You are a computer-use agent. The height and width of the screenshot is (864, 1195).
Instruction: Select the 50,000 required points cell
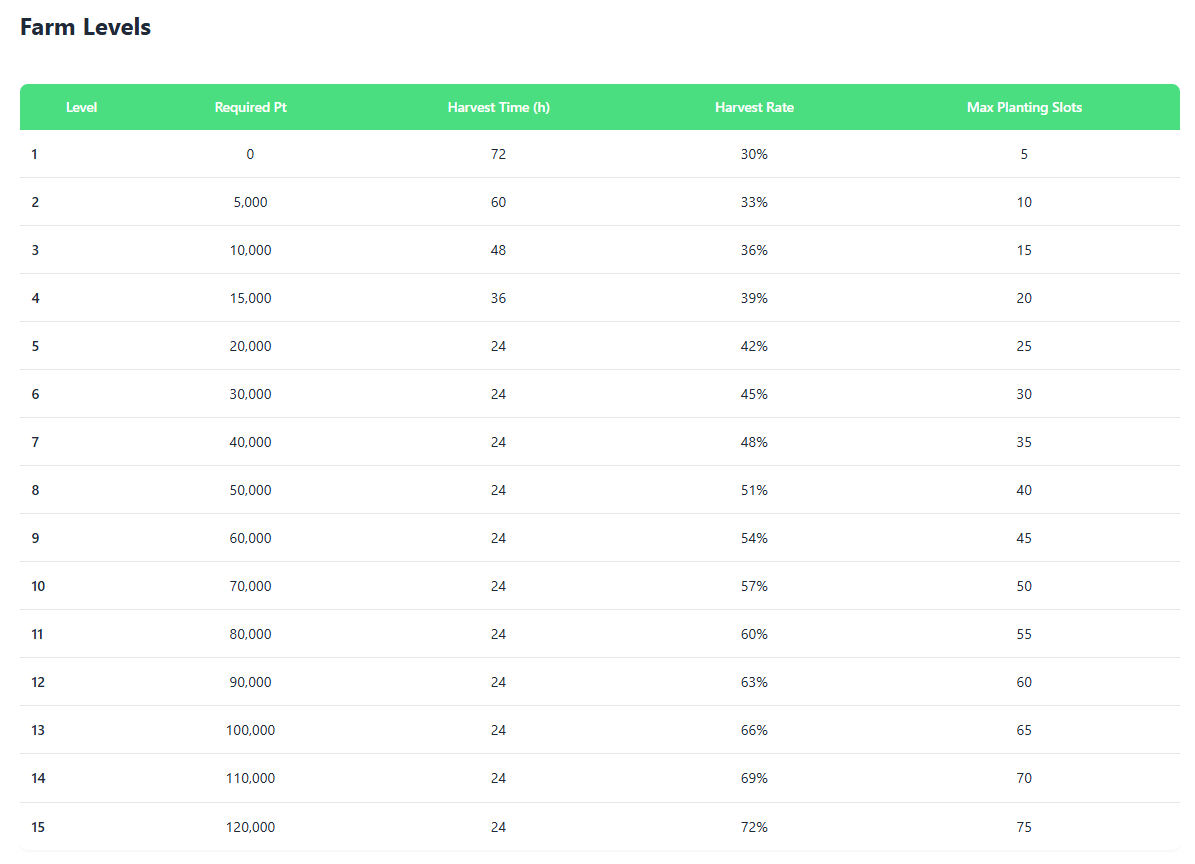251,490
